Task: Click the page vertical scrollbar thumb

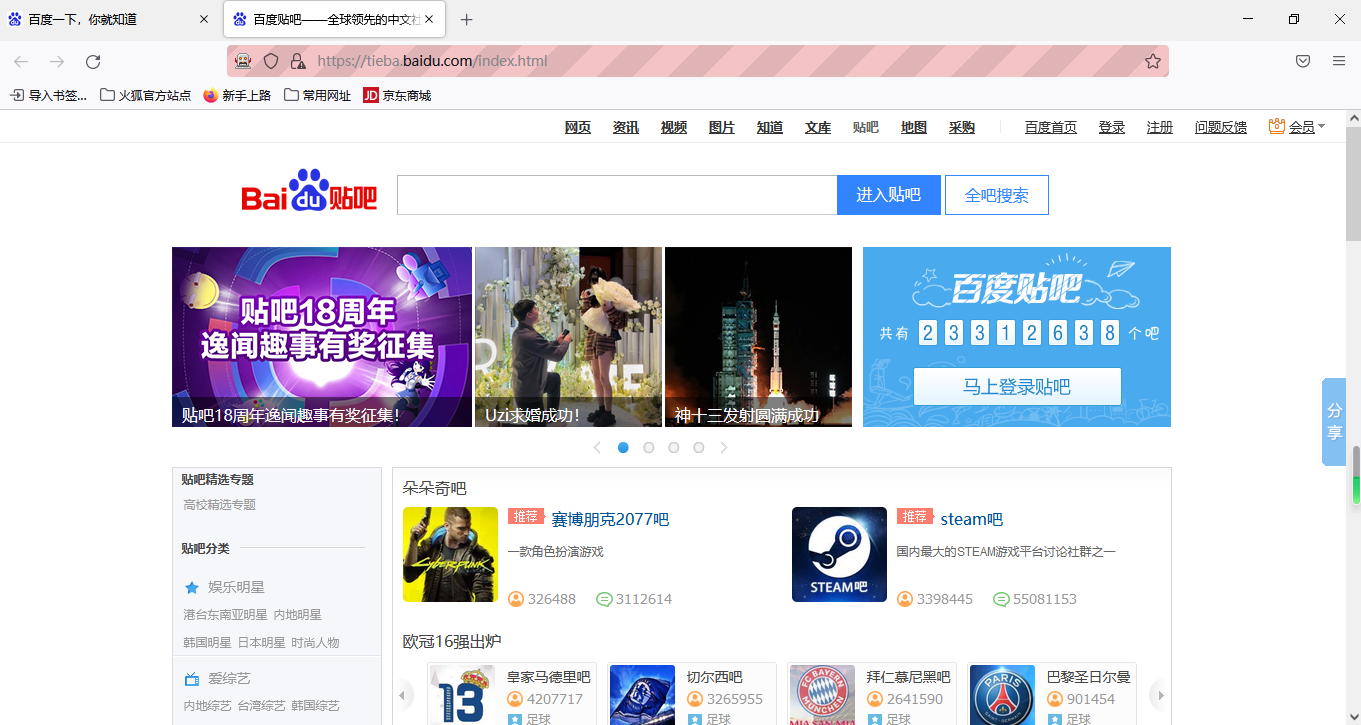Action: 1353,184
